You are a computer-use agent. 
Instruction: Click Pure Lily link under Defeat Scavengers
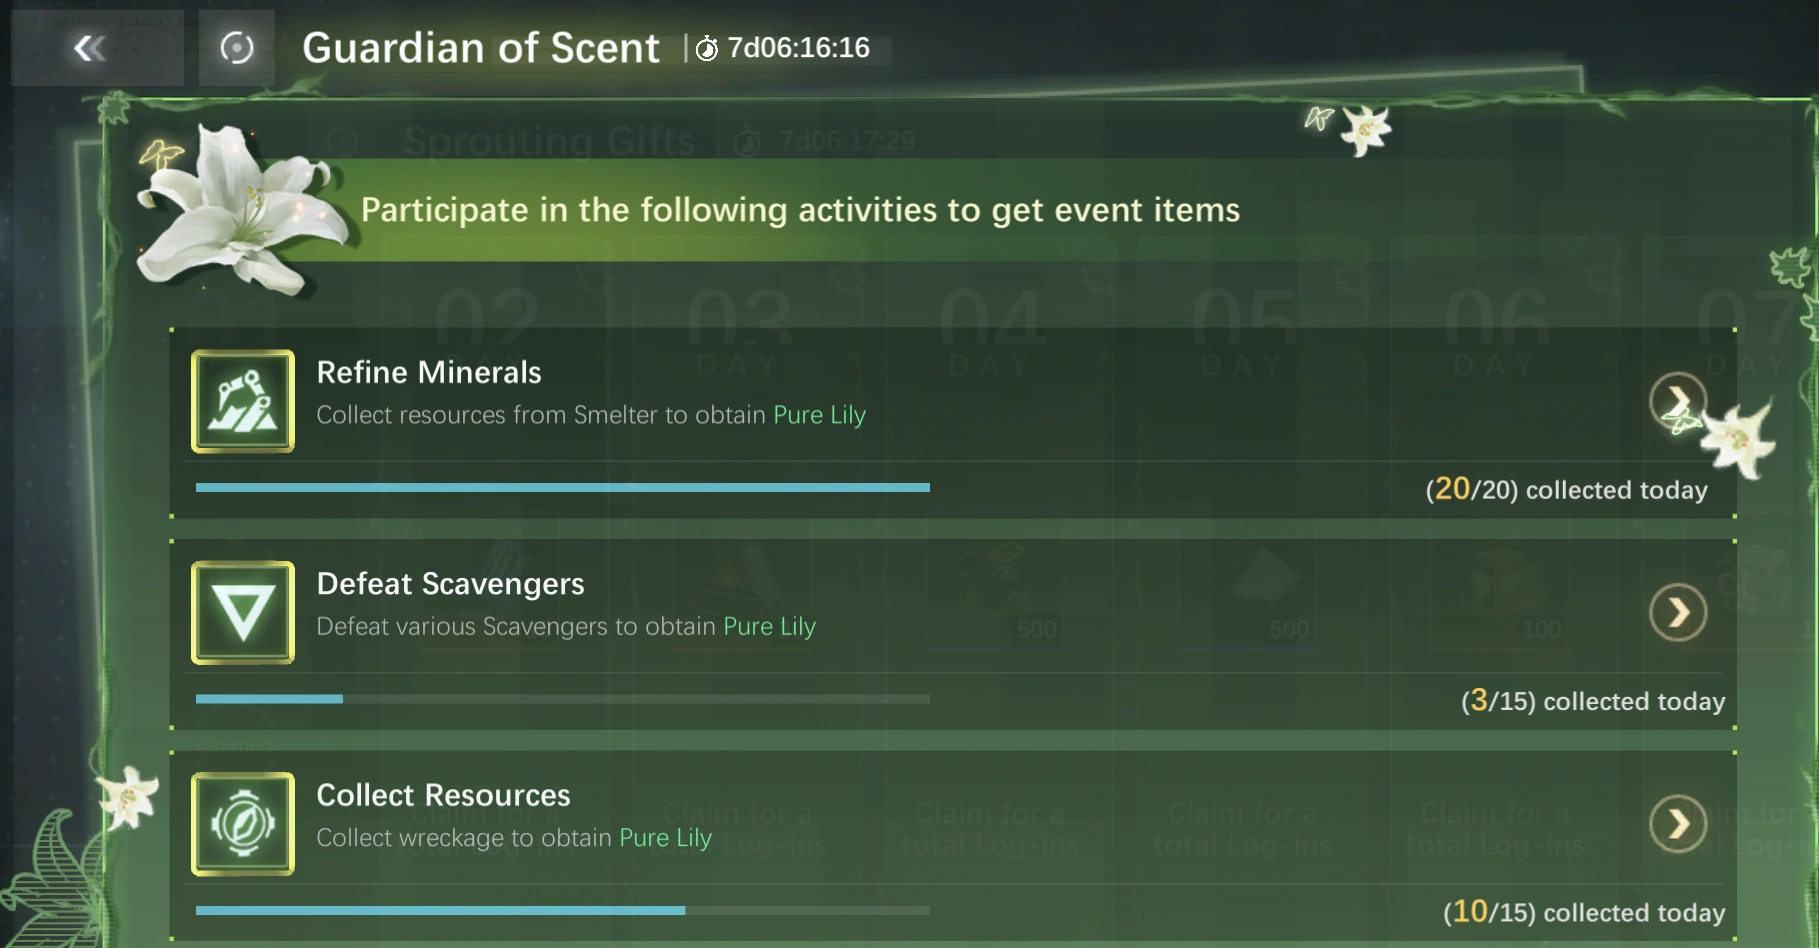click(769, 627)
